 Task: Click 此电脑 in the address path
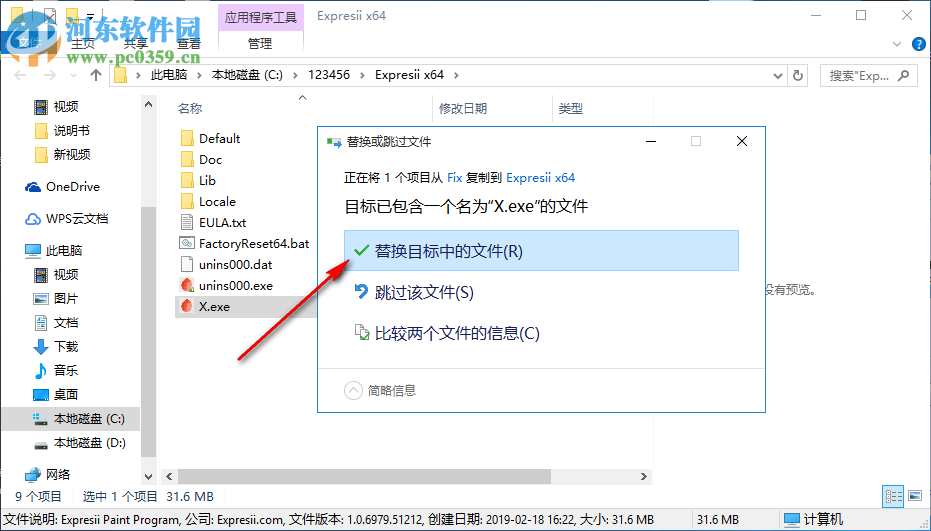click(169, 75)
